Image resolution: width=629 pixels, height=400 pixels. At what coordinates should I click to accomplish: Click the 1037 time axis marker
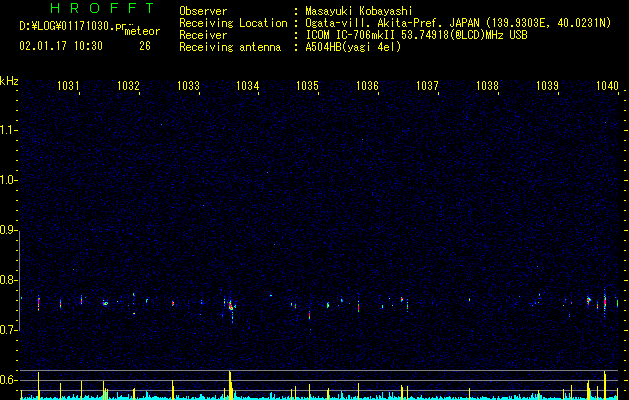pyautogui.click(x=427, y=85)
